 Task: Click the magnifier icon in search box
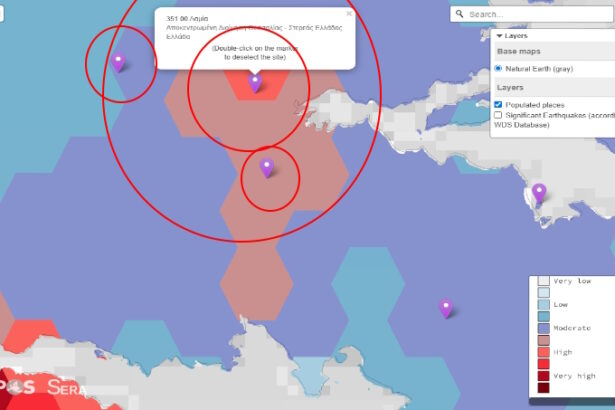click(x=460, y=15)
